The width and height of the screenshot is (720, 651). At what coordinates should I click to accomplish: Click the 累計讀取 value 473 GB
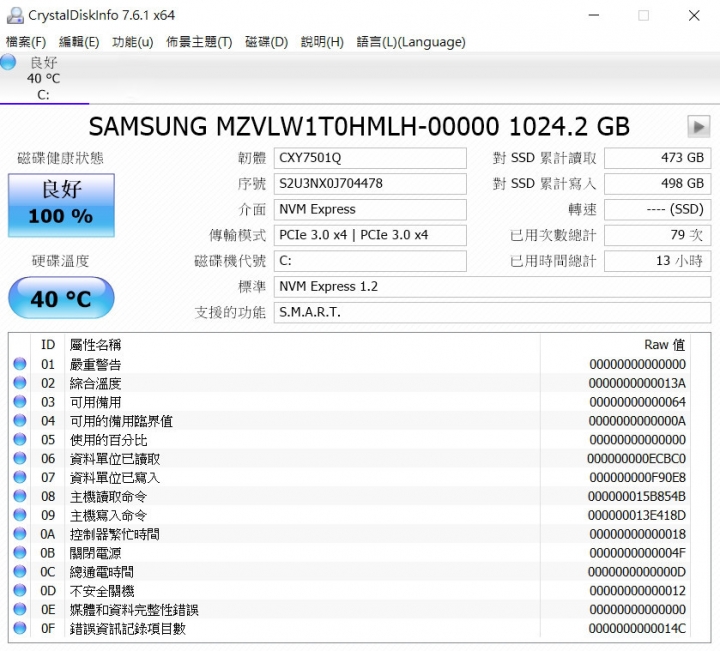click(658, 158)
